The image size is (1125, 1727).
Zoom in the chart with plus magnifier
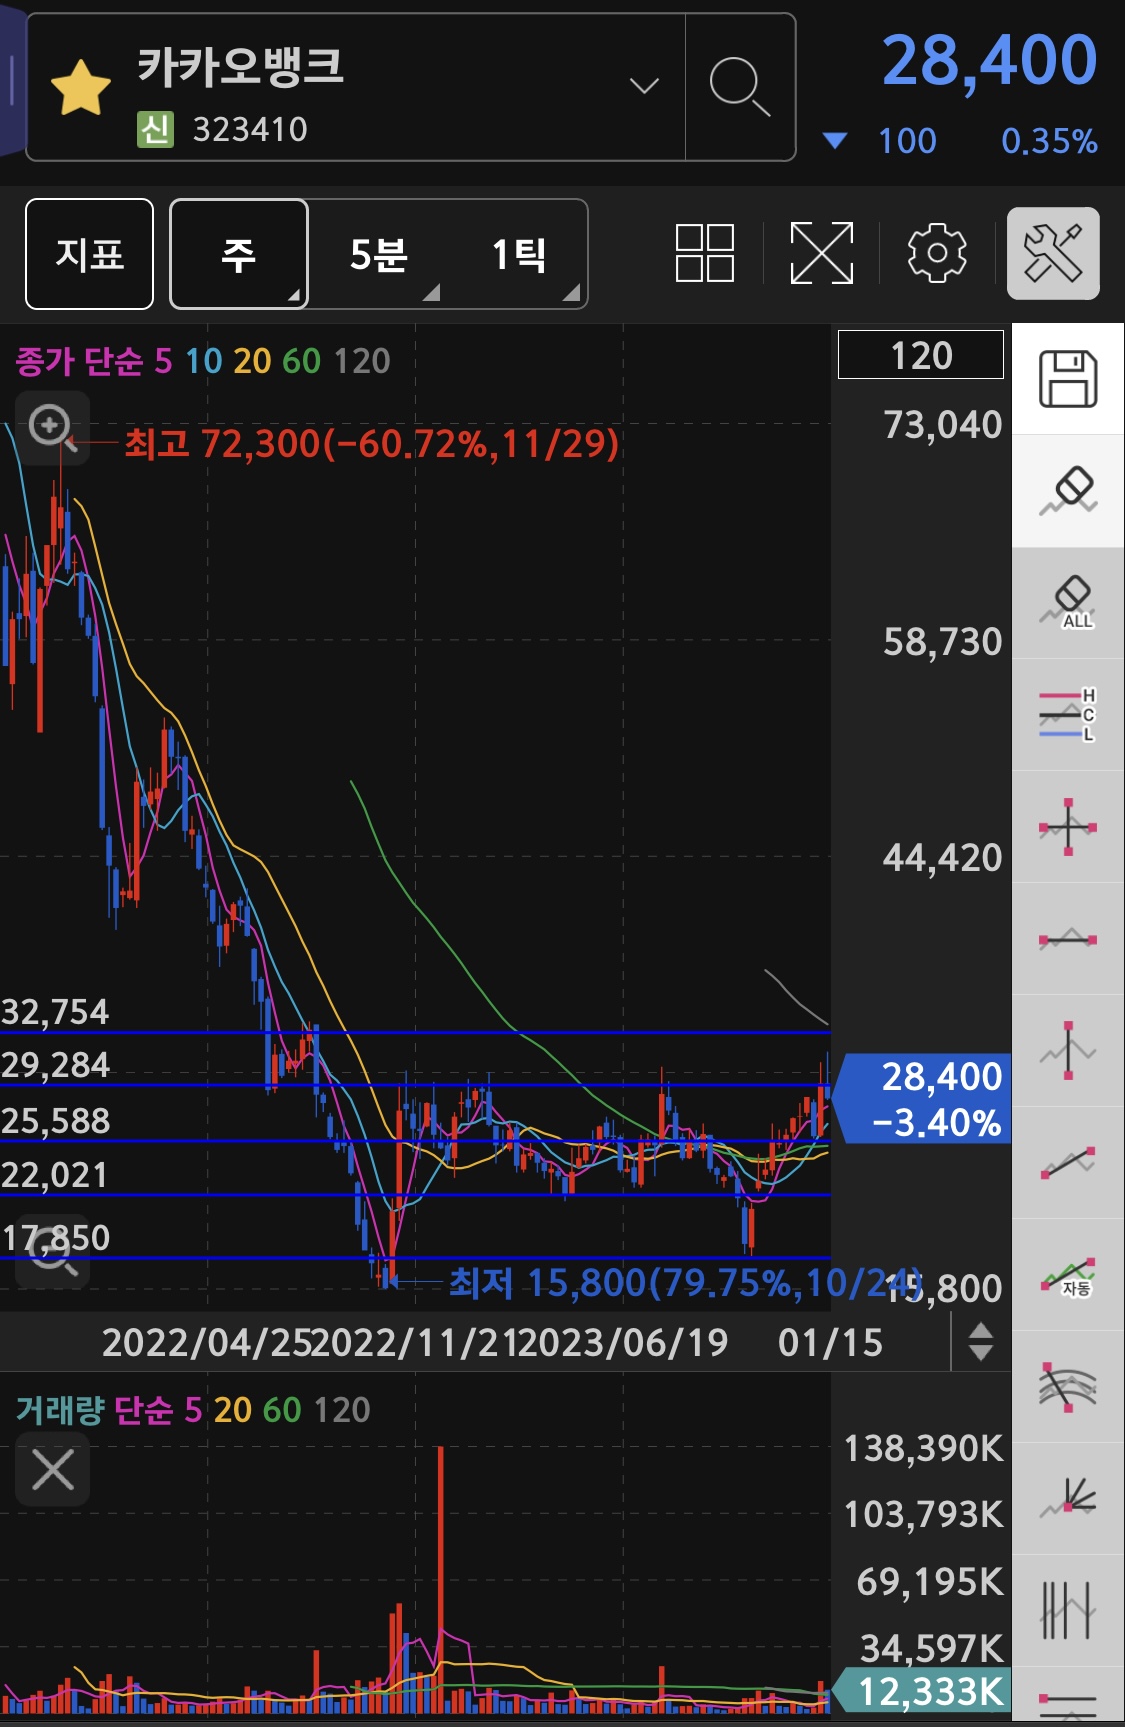tap(52, 428)
